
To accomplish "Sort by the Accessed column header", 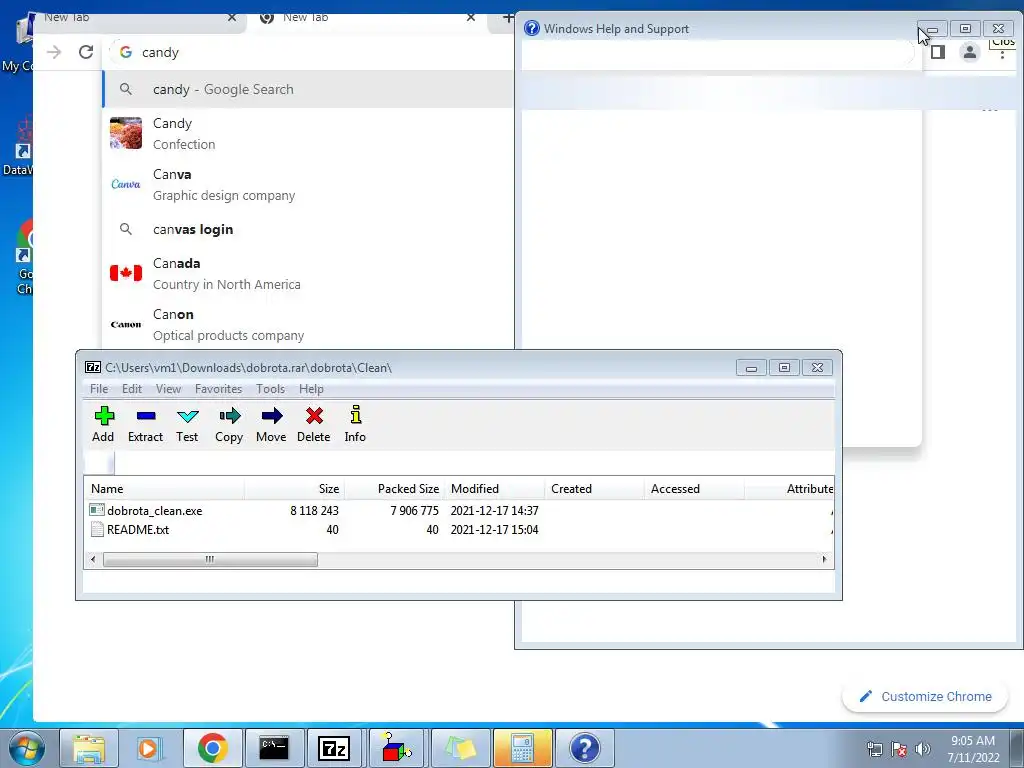I will 694,488.
